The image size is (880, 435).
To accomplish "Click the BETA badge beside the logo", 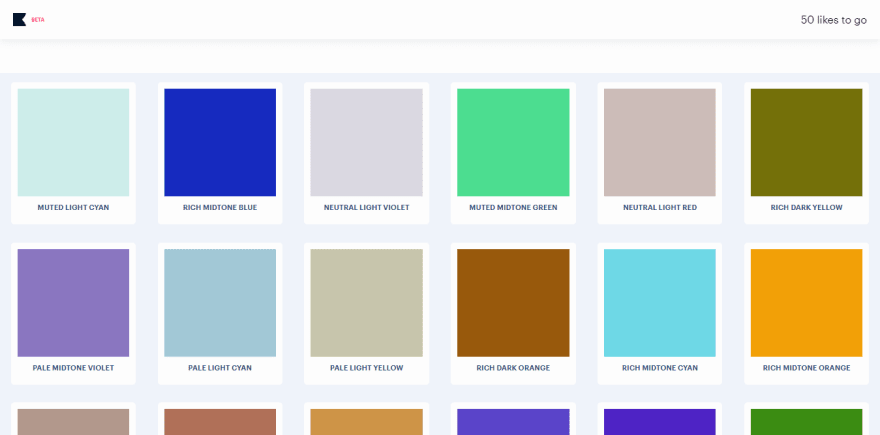I will tap(38, 20).
